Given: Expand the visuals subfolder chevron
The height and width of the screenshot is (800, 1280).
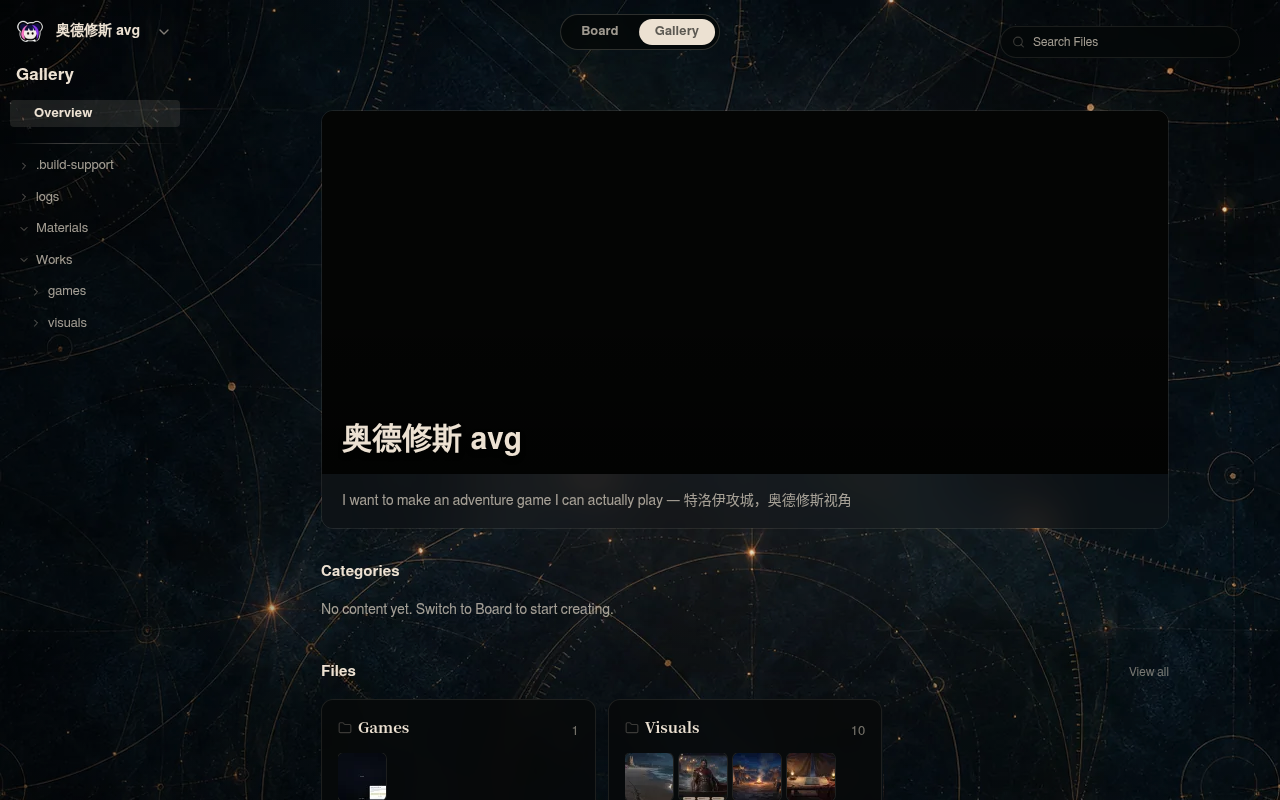Looking at the screenshot, I should click(x=36, y=323).
